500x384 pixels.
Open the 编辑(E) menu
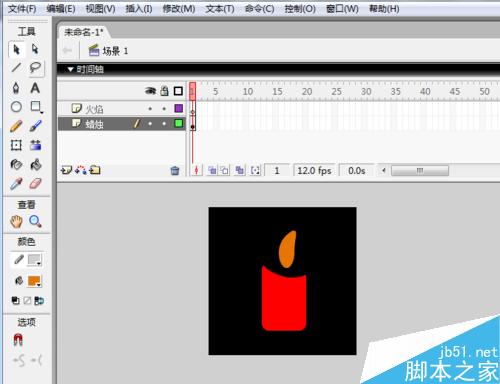click(61, 9)
